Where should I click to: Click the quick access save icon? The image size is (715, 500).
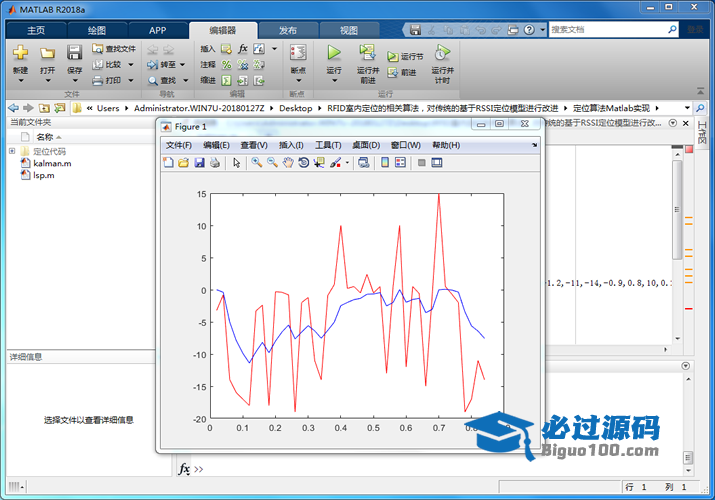coord(415,30)
